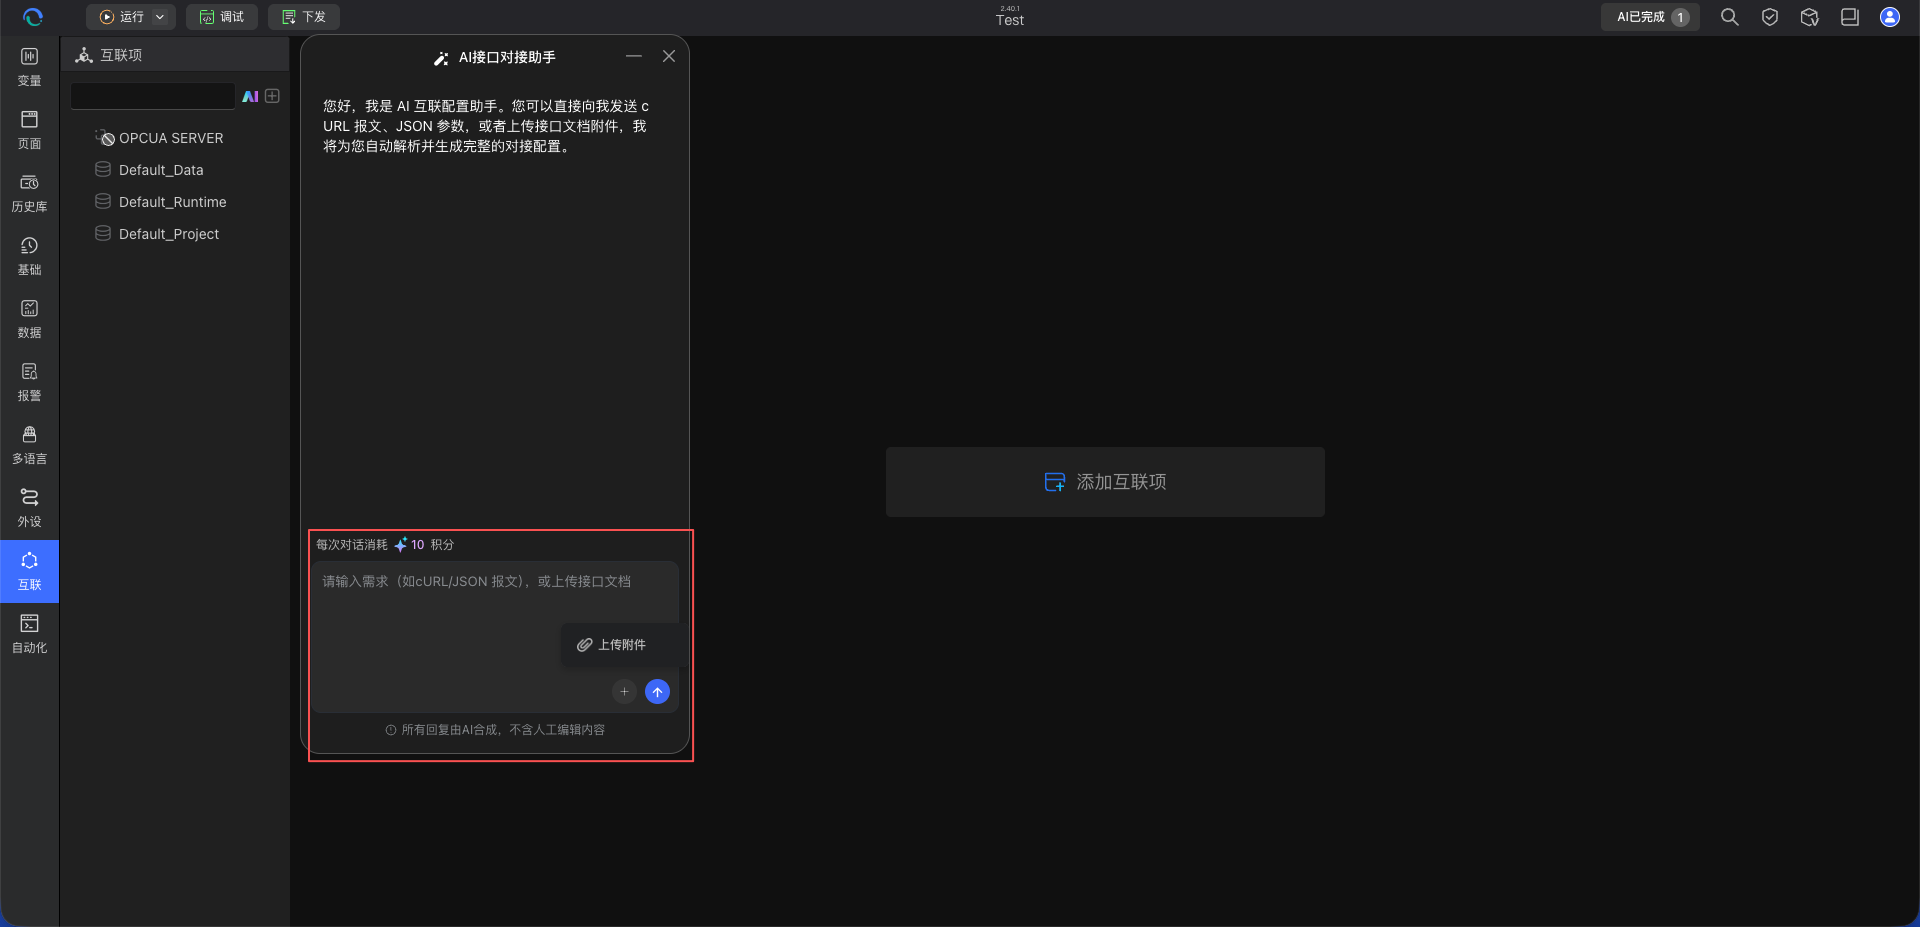Open the 运行 dropdown arrow
This screenshot has width=1920, height=927.
click(x=160, y=17)
